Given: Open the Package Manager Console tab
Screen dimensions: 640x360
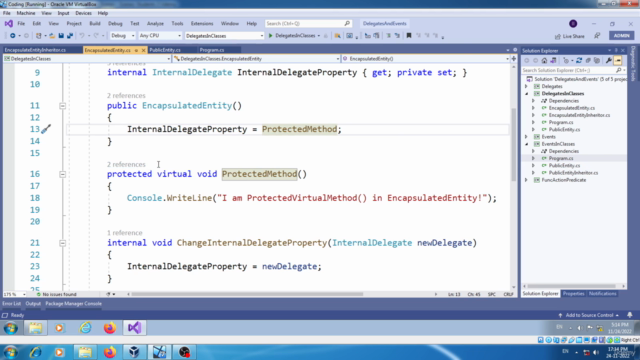Looking at the screenshot, I should [x=73, y=304].
